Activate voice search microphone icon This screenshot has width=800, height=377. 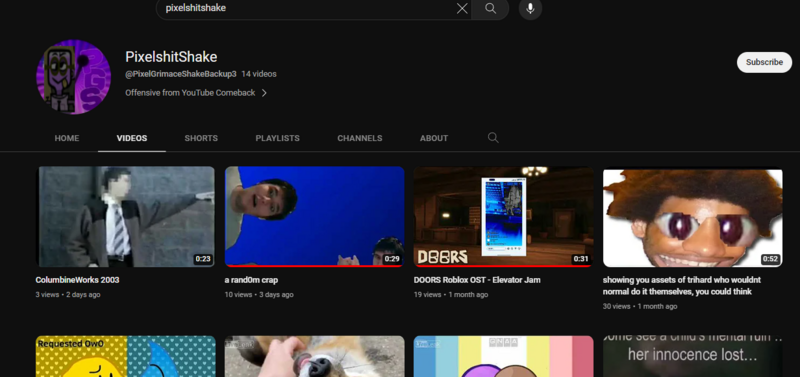pos(530,8)
